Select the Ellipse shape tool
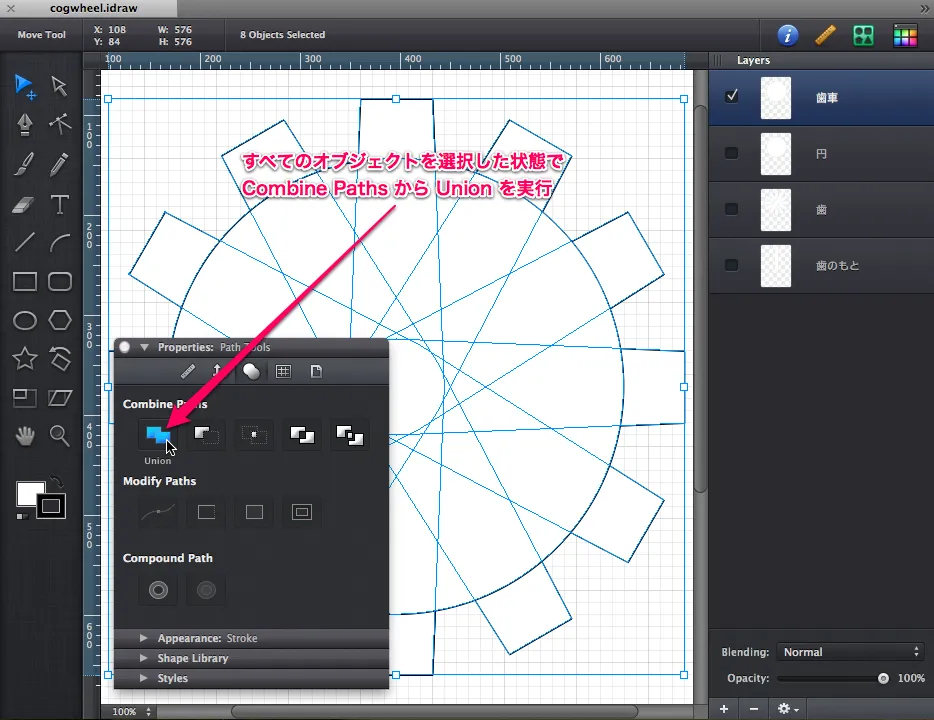934x720 pixels. pos(25,320)
